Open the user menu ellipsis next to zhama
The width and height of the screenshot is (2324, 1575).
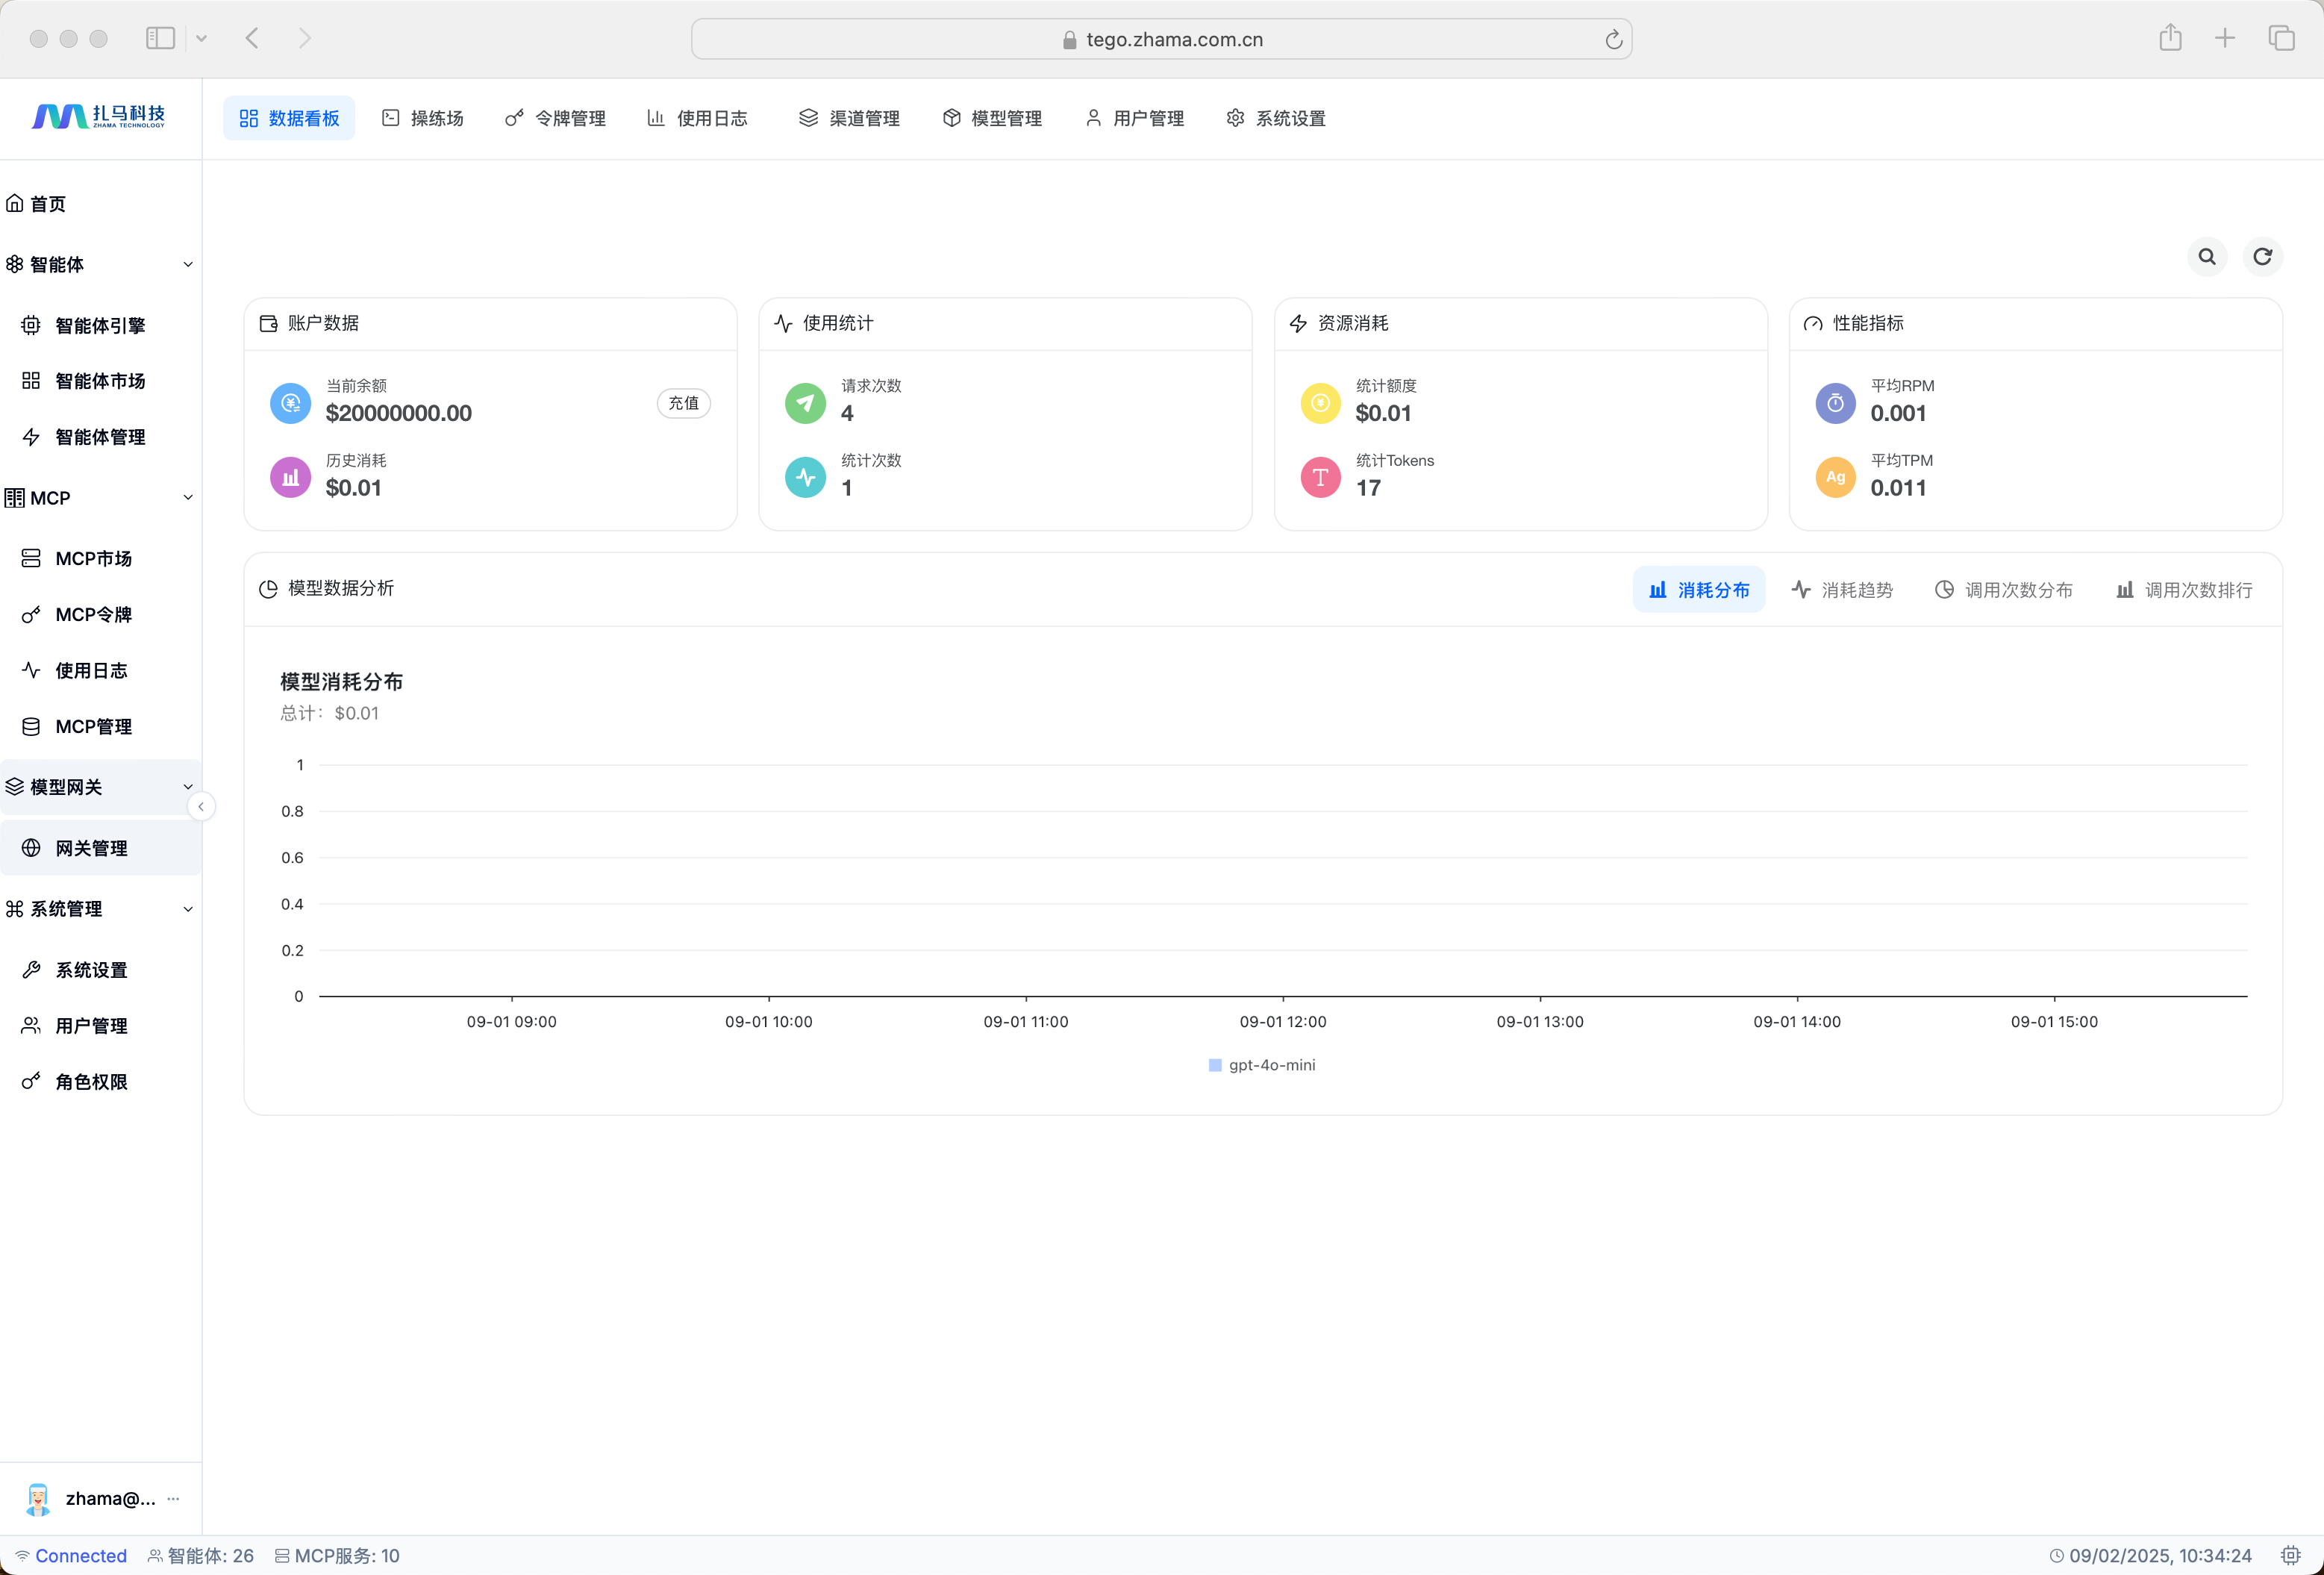tap(174, 1498)
